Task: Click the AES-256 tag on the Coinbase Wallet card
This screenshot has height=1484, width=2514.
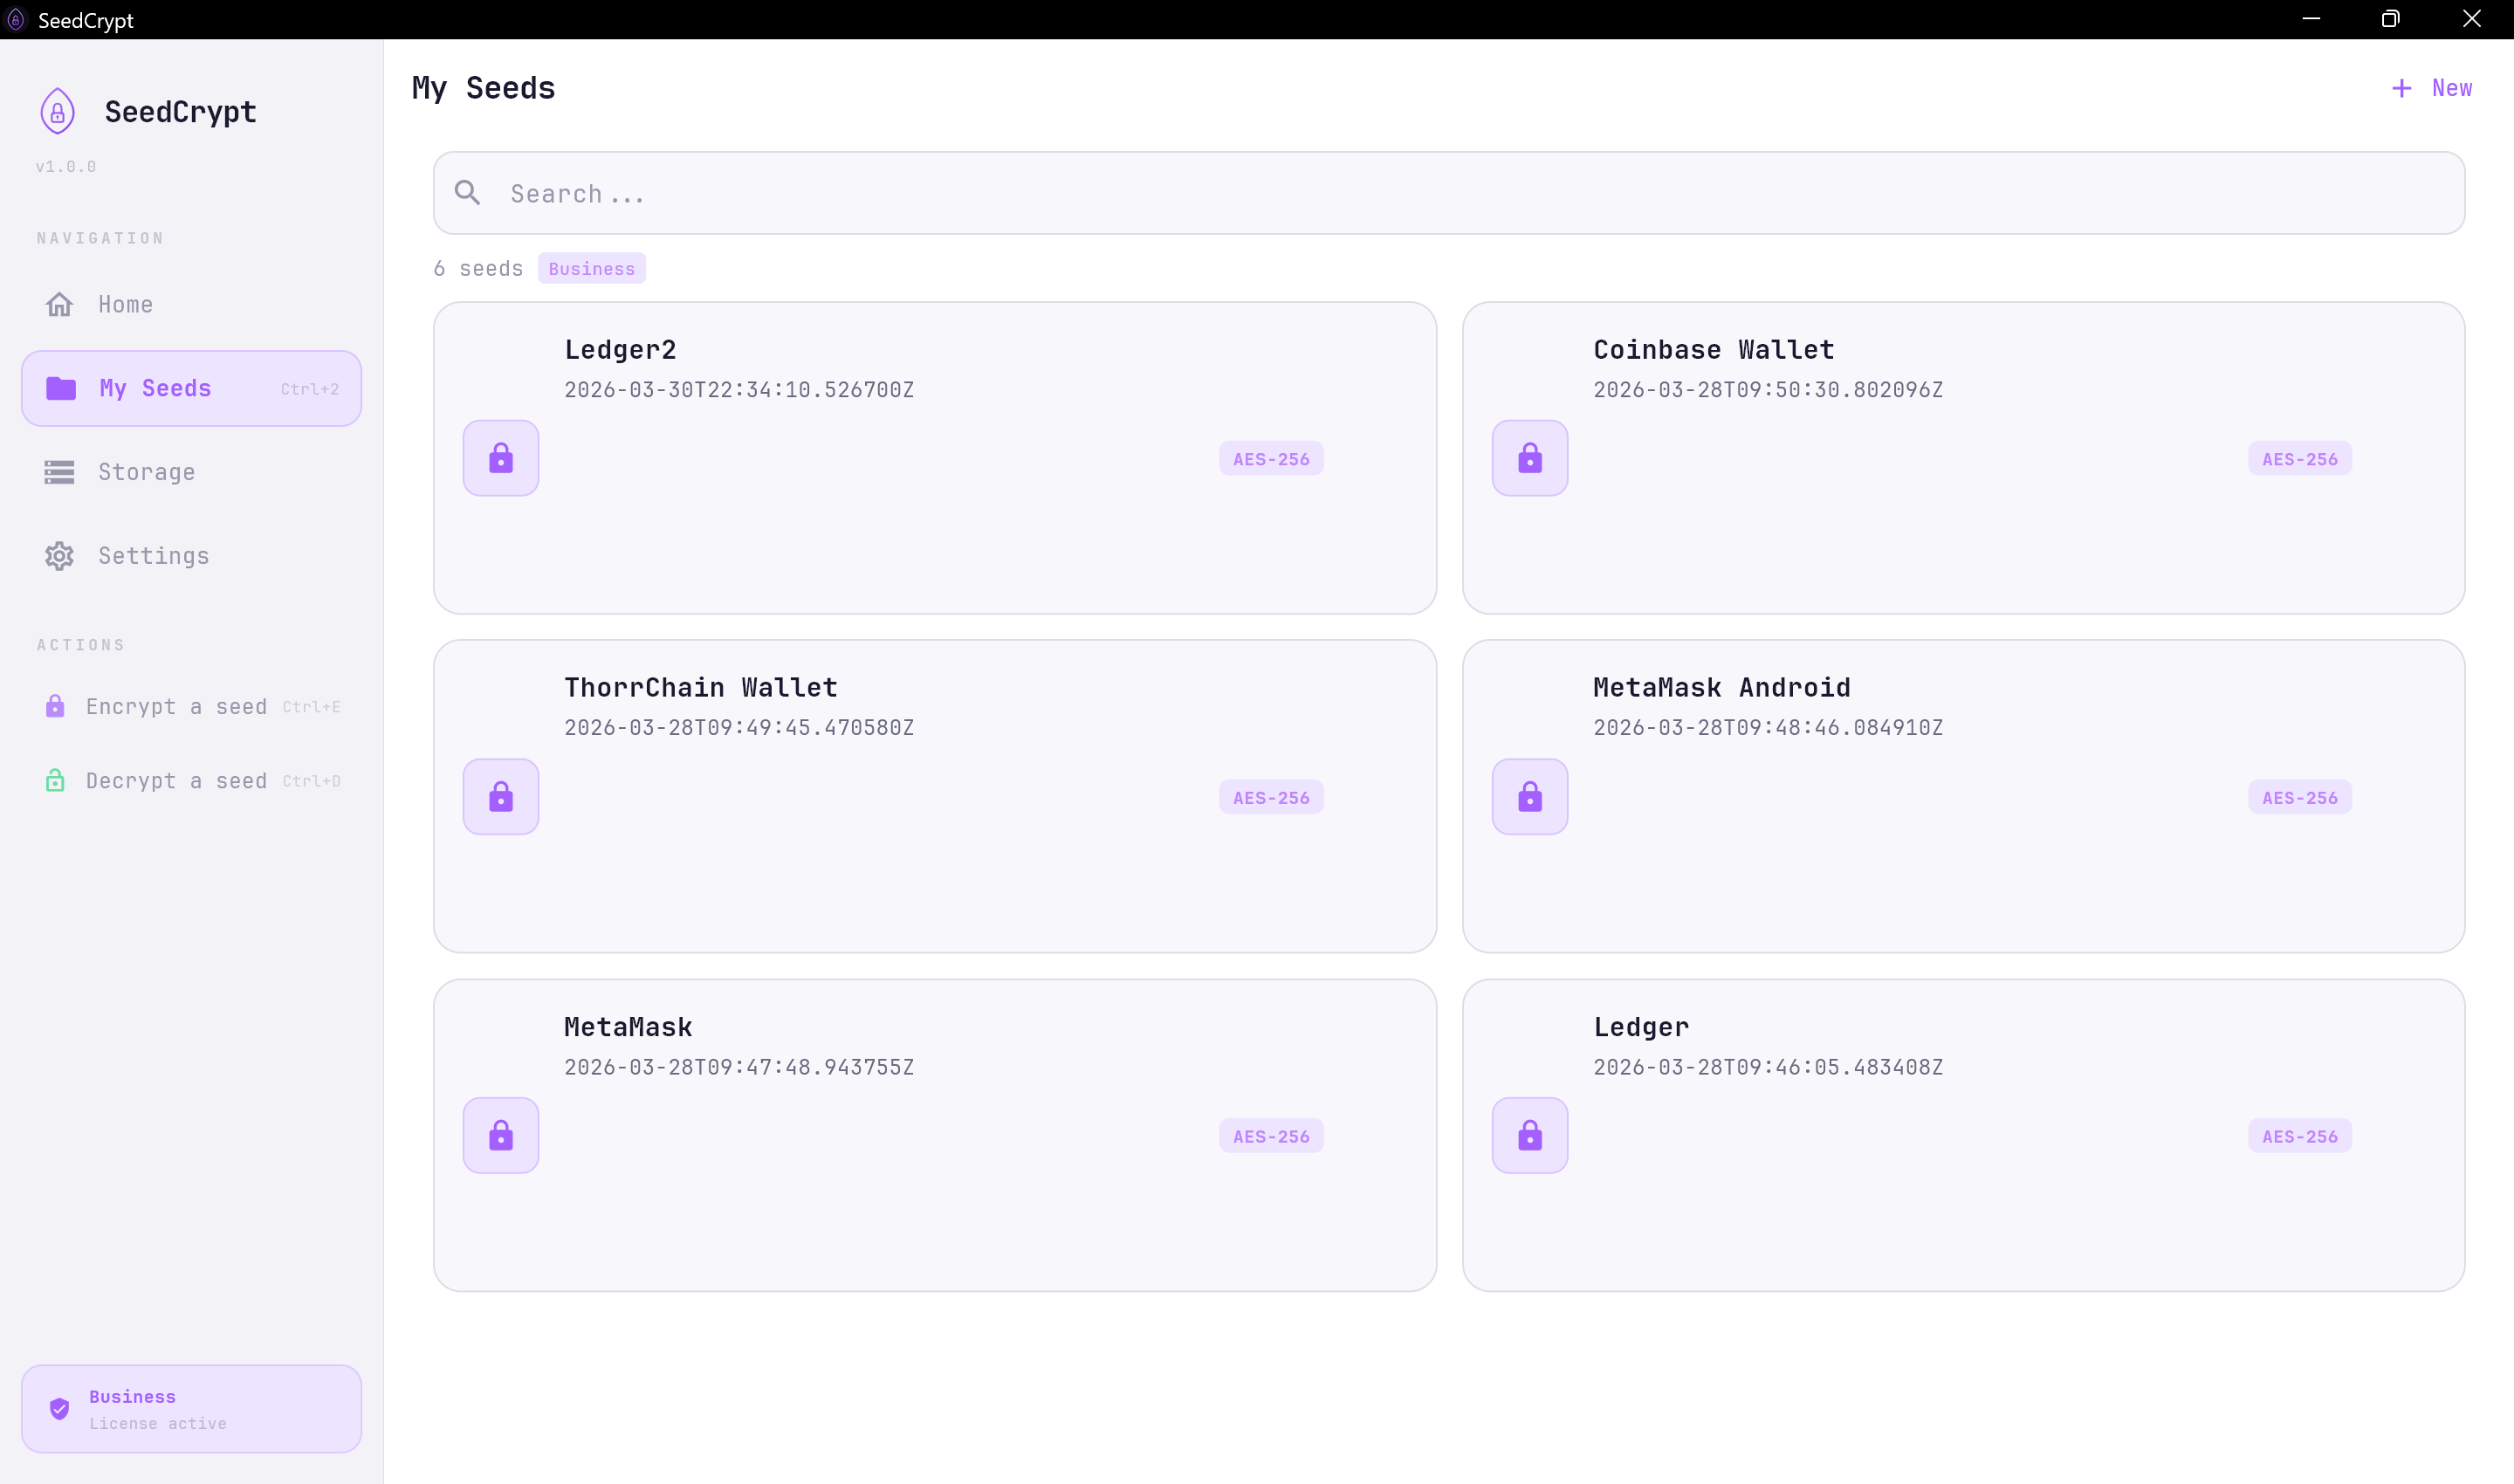Action: (2299, 459)
